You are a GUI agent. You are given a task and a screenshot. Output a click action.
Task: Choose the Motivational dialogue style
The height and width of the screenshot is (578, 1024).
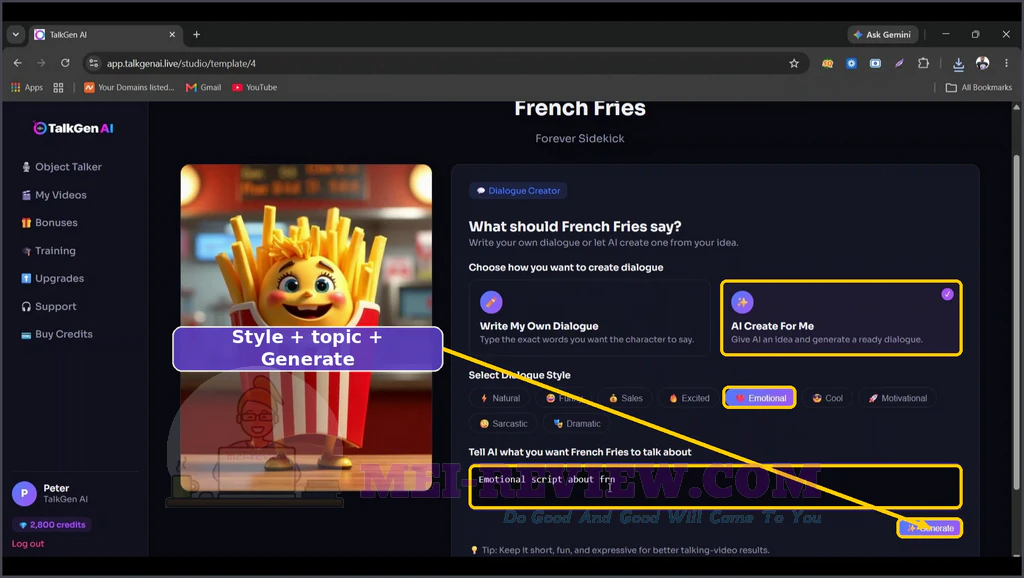(x=897, y=398)
